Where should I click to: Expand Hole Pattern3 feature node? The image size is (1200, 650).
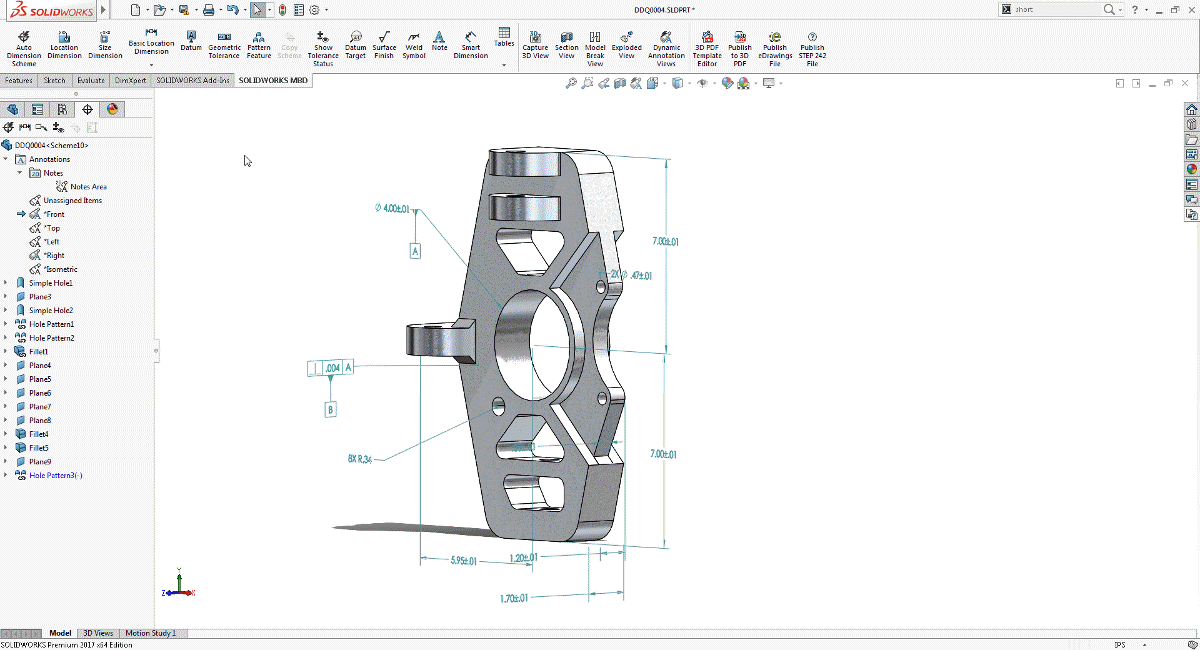pos(6,475)
